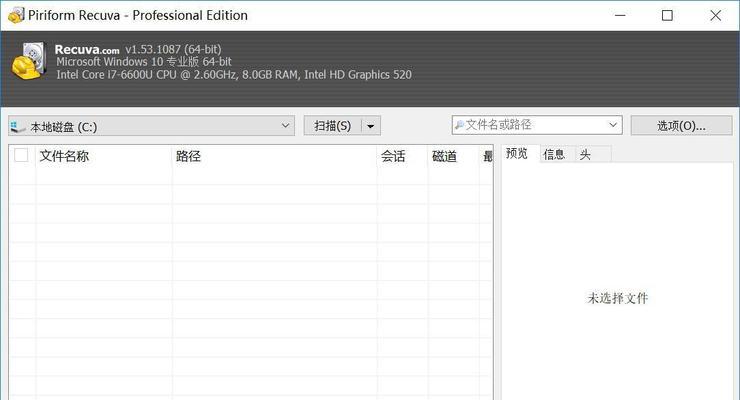
Task: Click the Intel Core i7-6600U CPU spec line
Action: (x=234, y=75)
